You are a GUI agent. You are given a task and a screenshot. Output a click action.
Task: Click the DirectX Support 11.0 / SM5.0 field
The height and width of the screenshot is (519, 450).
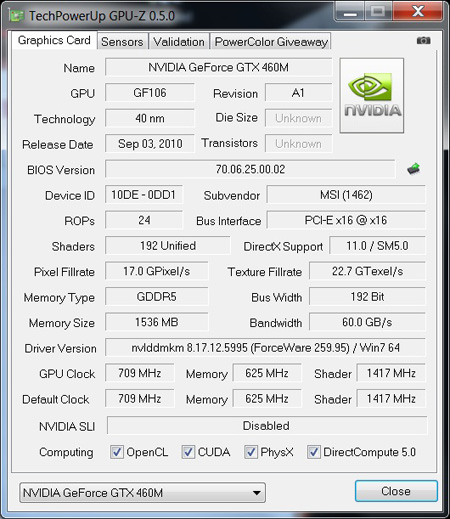(x=377, y=246)
